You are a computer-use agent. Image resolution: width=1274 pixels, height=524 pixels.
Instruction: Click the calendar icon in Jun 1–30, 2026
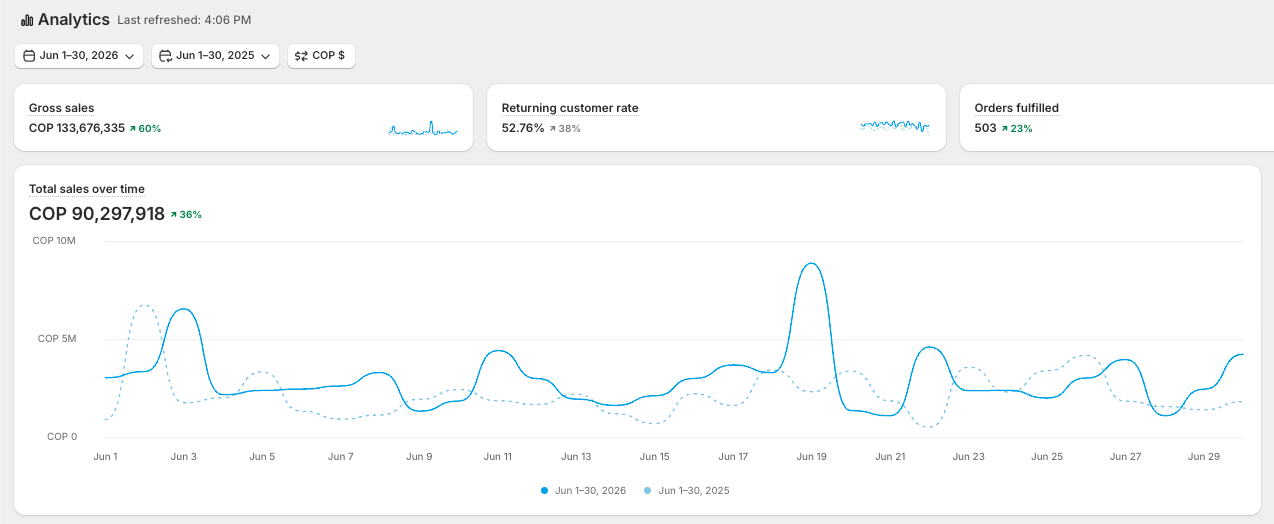click(x=29, y=56)
